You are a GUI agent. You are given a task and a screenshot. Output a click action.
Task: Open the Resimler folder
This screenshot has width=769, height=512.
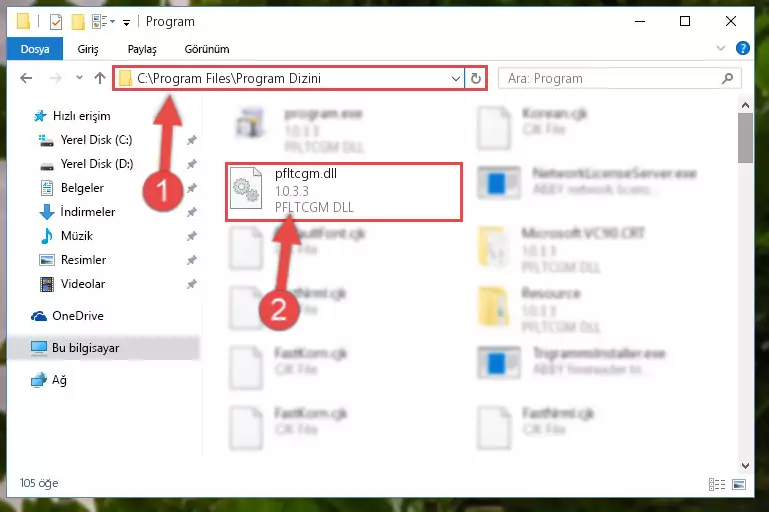click(83, 260)
